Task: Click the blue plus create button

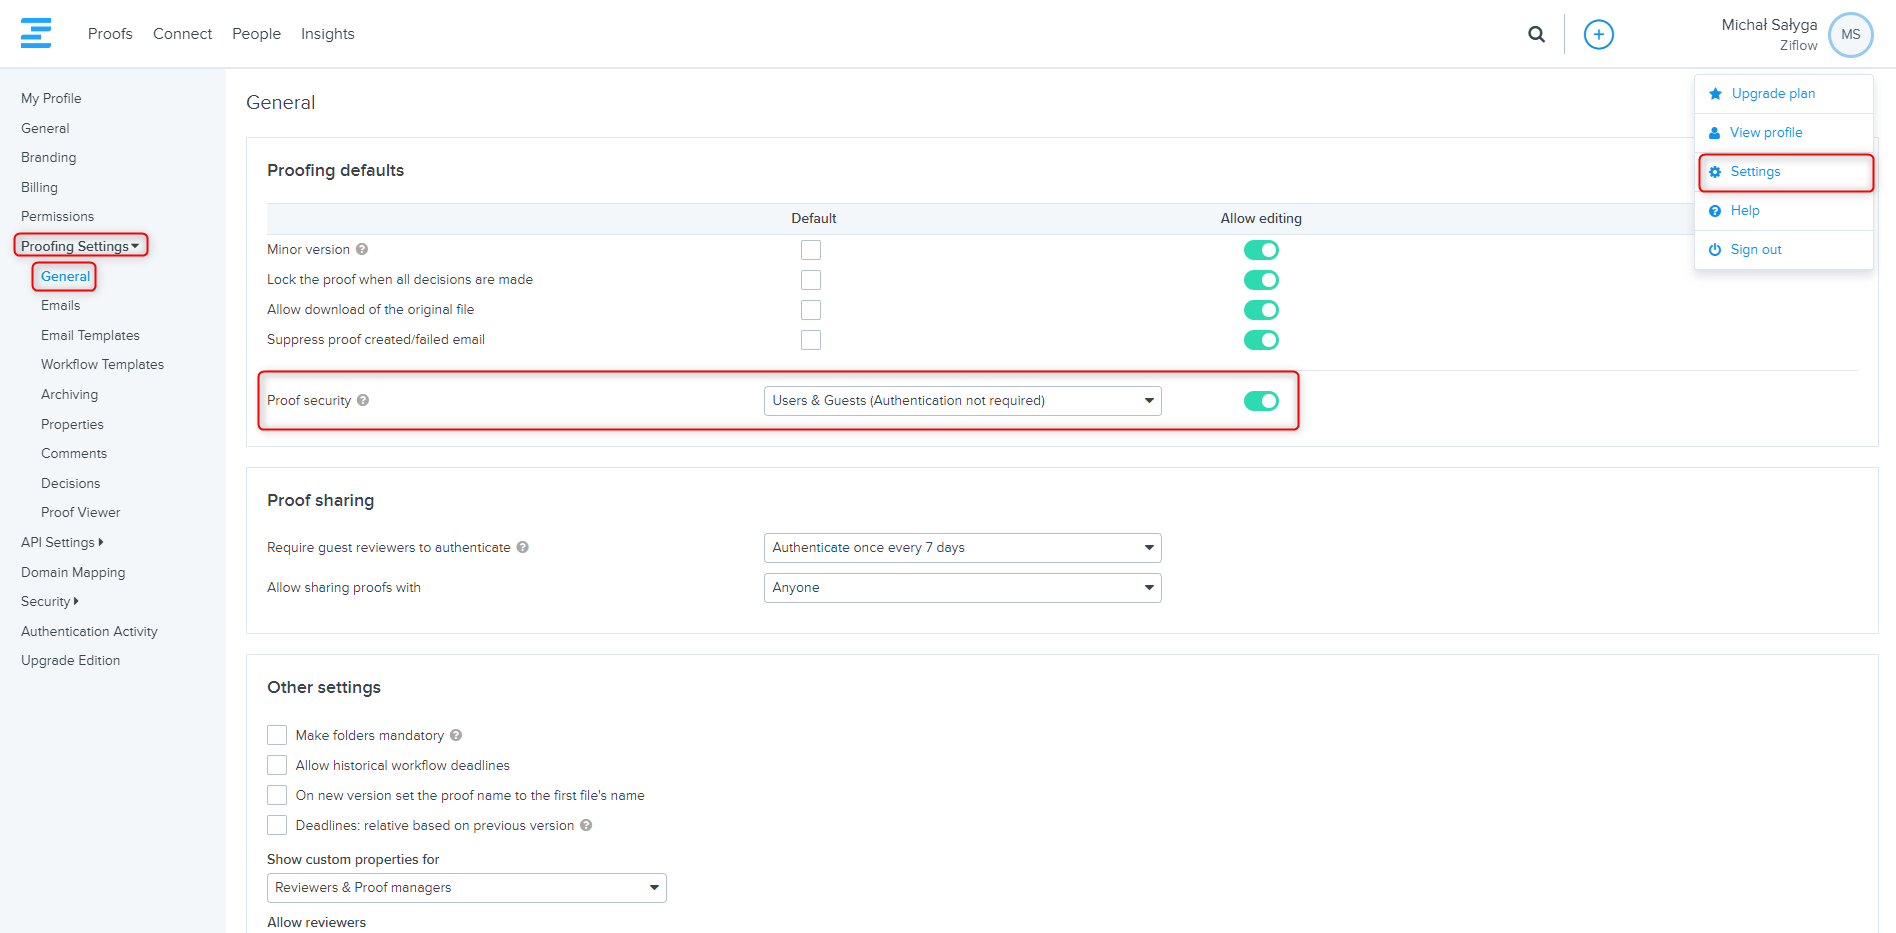Action: (x=1598, y=34)
